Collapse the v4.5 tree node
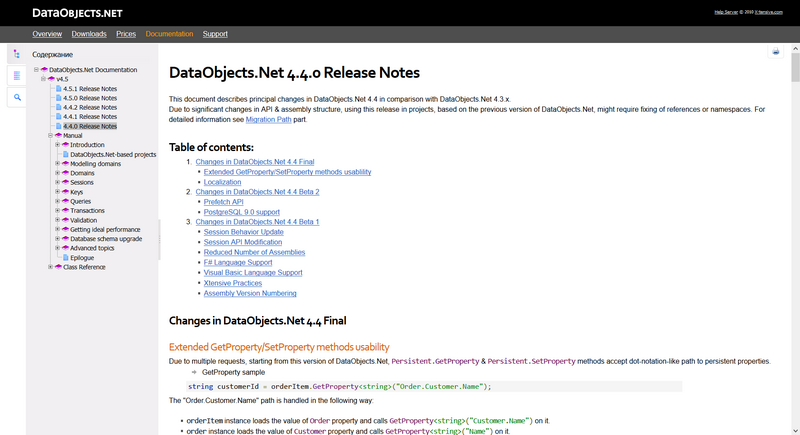 click(43, 79)
